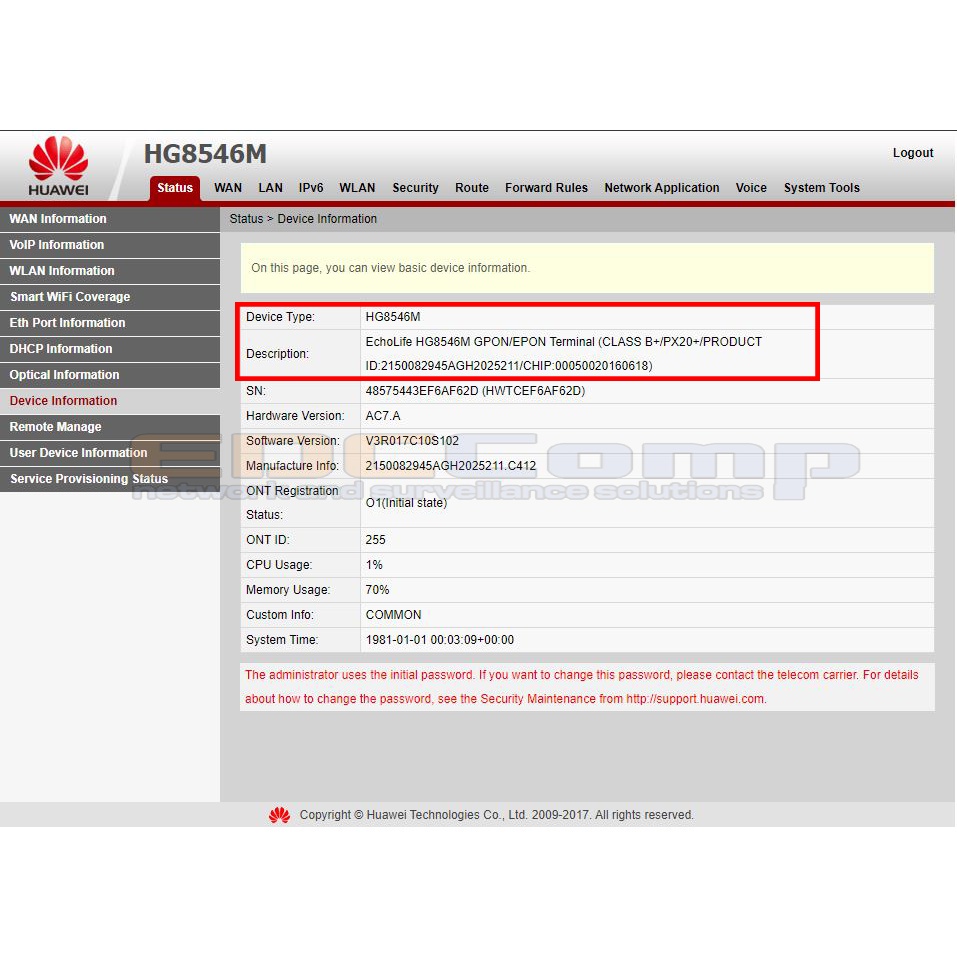The width and height of the screenshot is (957, 957).
Task: Click the red initial password warning text
Action: tap(581, 687)
